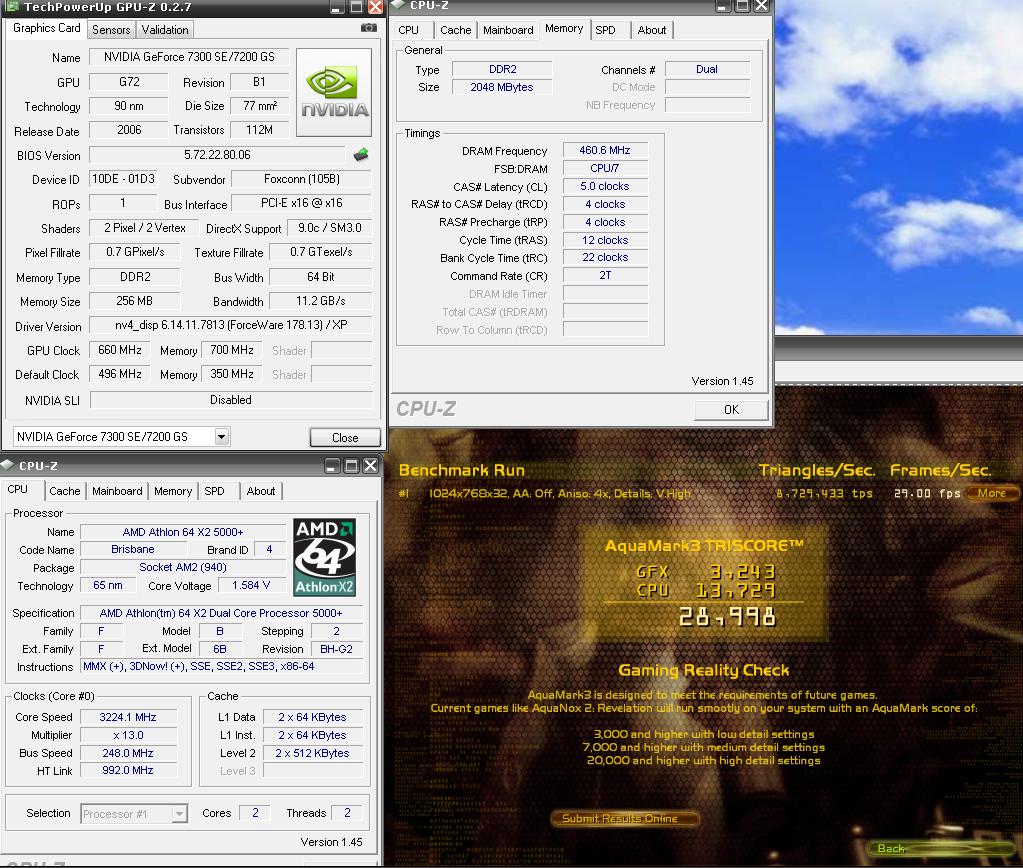Image resolution: width=1023 pixels, height=868 pixels.
Task: Click the Default Clock value 496 MHz
Action: (x=120, y=374)
